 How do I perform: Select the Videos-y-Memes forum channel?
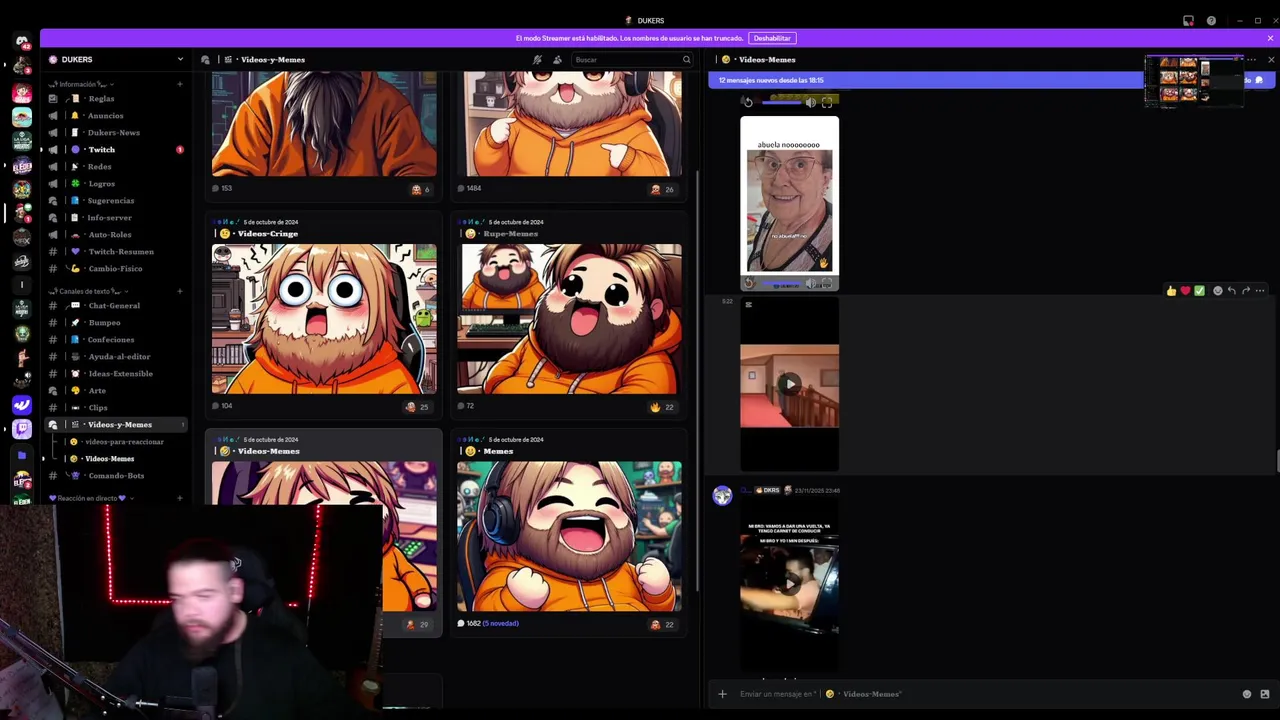click(x=116, y=424)
